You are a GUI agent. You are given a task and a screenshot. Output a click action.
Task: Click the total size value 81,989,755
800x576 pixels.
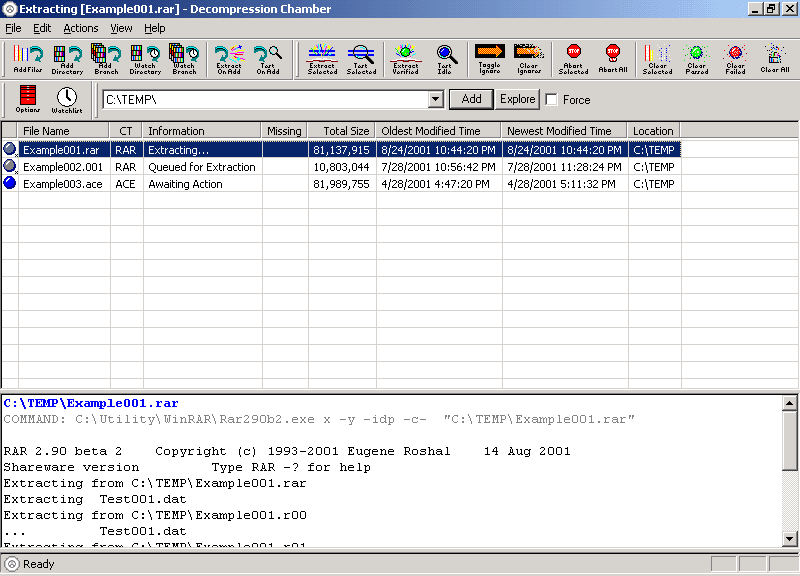coord(341,184)
